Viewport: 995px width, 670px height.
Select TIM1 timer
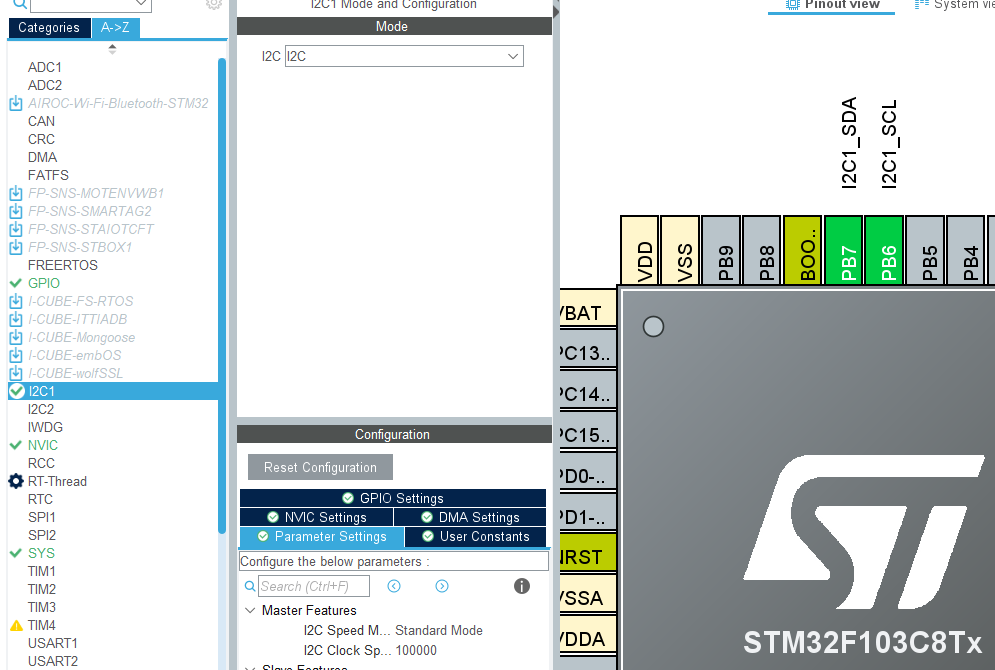point(42,571)
